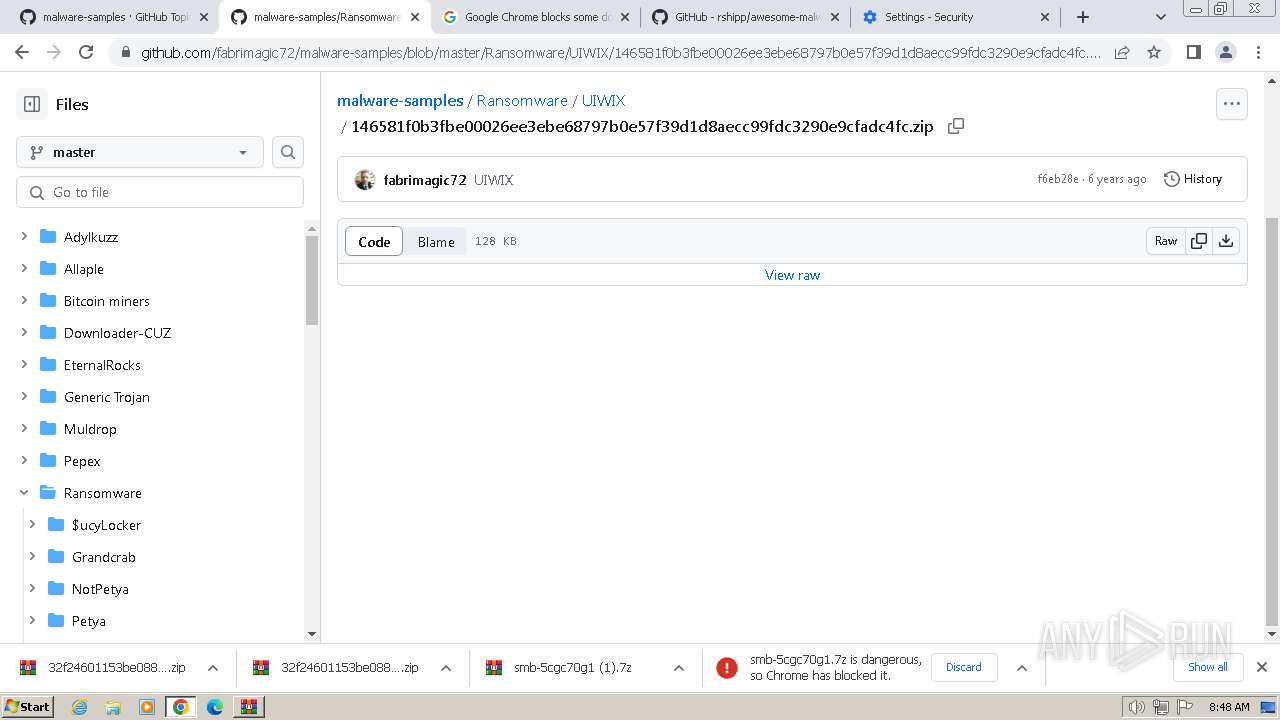The width and height of the screenshot is (1280, 720).
Task: Expand the Downloader-CUZ folder
Action: 24,333
